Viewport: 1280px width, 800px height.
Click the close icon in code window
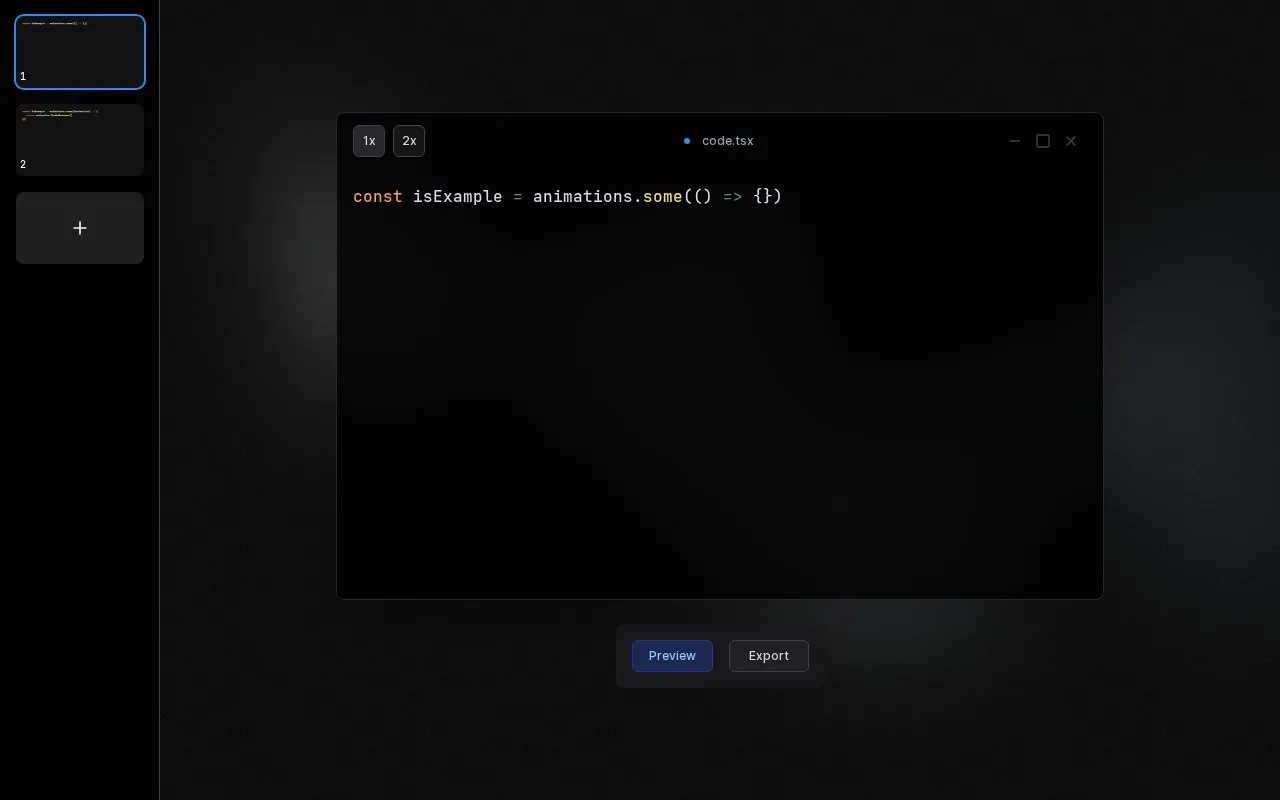coord(1071,141)
